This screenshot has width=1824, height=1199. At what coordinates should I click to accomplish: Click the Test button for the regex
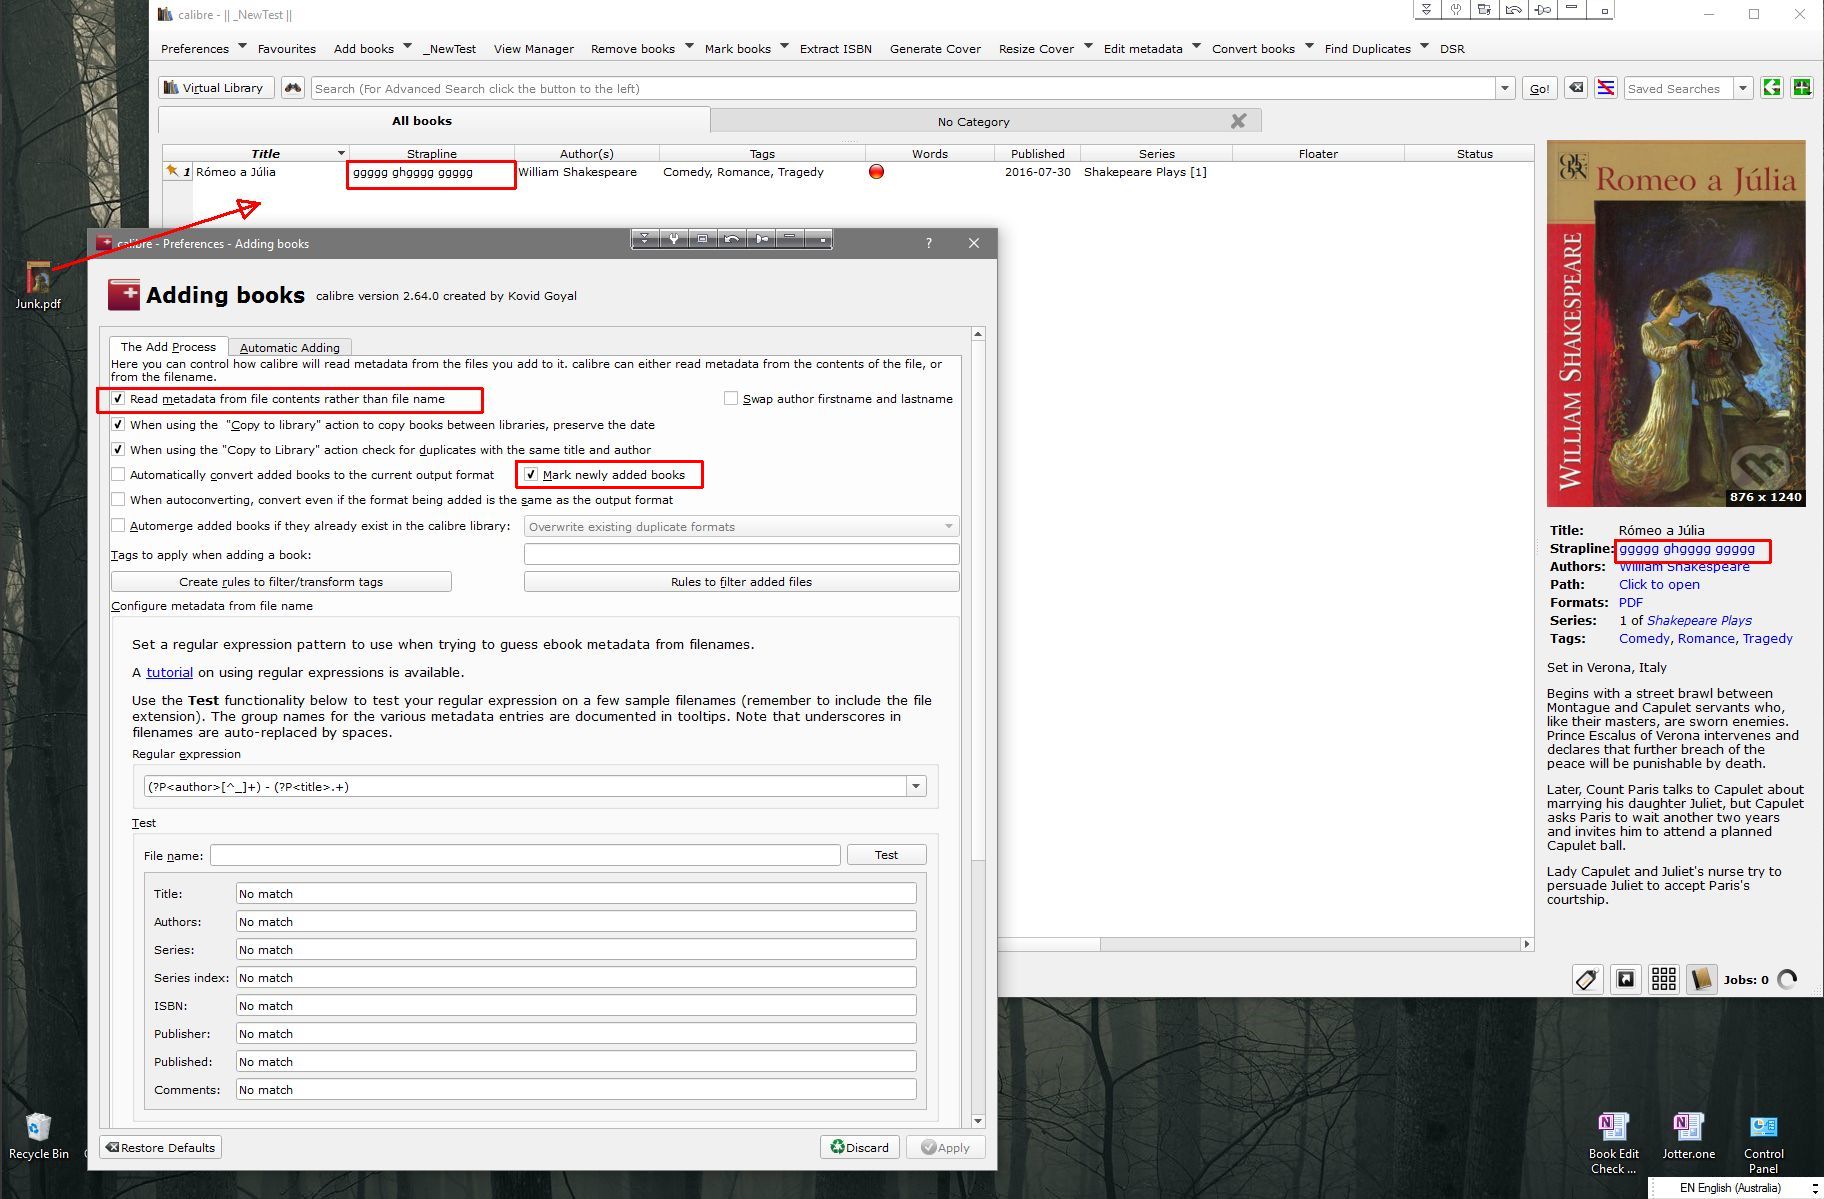886,855
